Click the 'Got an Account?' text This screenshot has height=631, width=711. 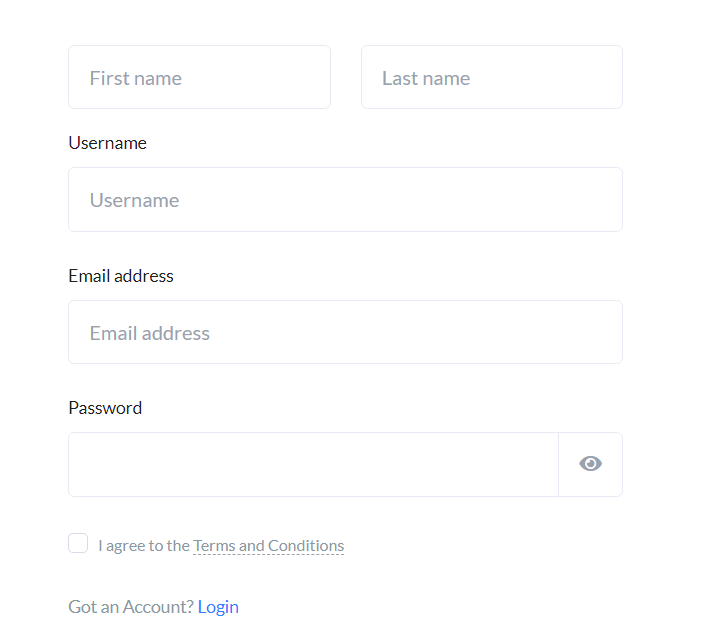pyautogui.click(x=131, y=607)
